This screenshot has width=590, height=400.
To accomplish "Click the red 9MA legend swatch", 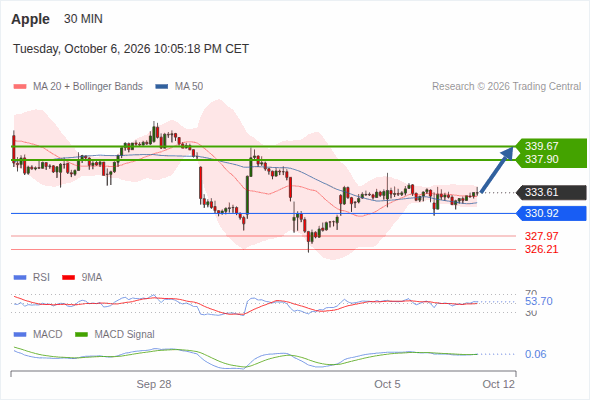I will (x=68, y=278).
